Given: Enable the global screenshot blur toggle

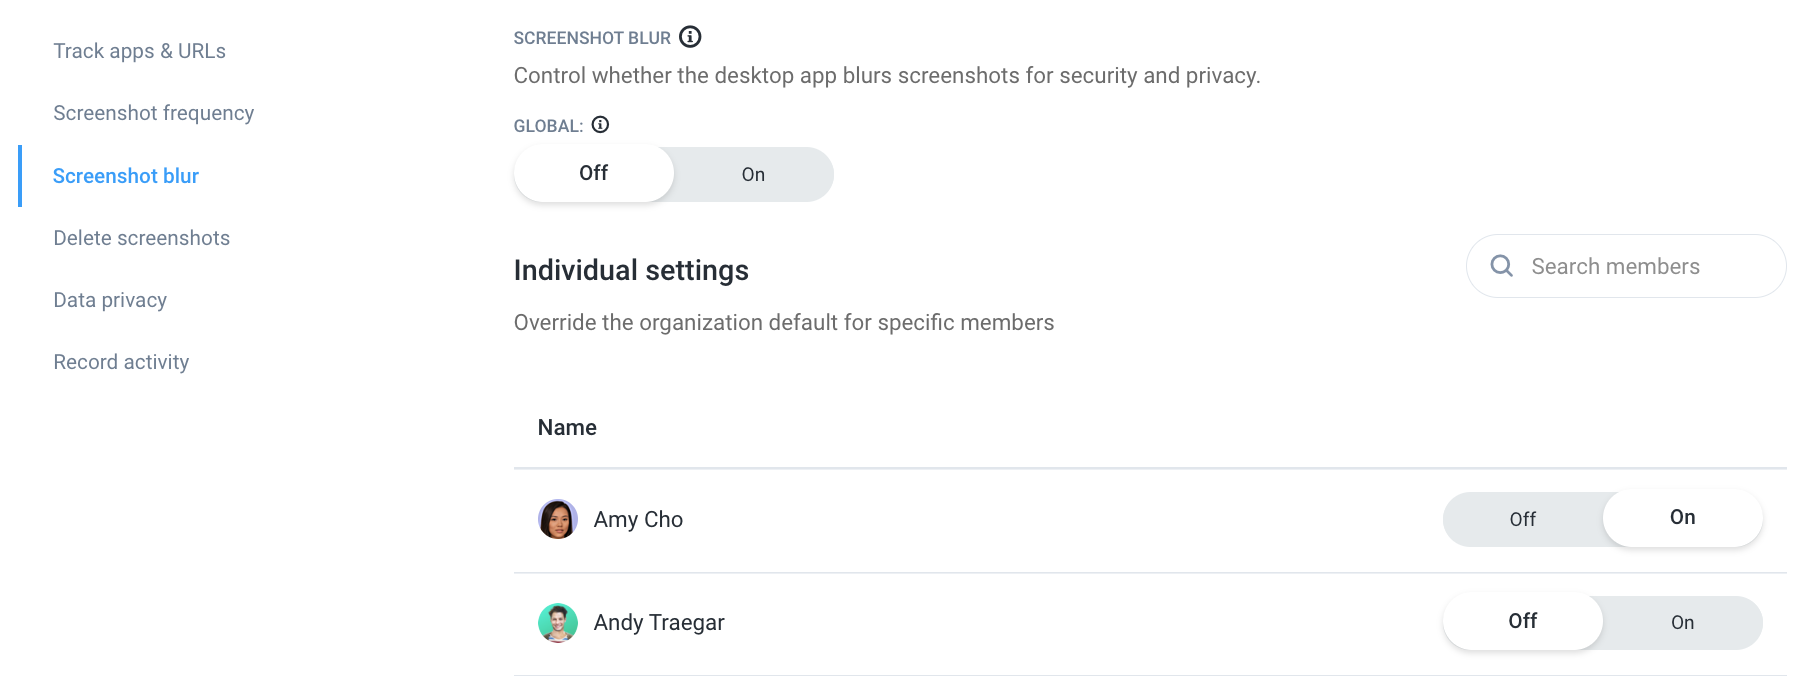Looking at the screenshot, I should (x=753, y=174).
